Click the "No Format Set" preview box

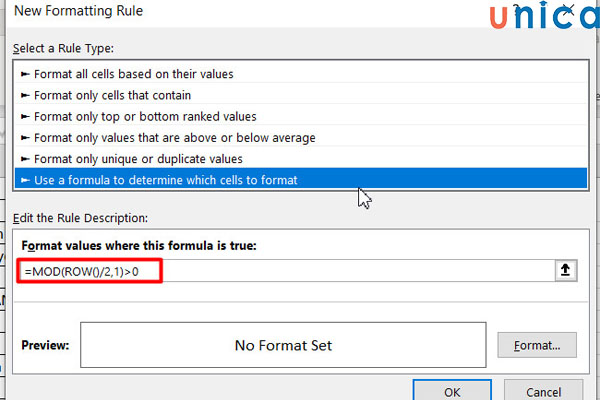tap(283, 346)
